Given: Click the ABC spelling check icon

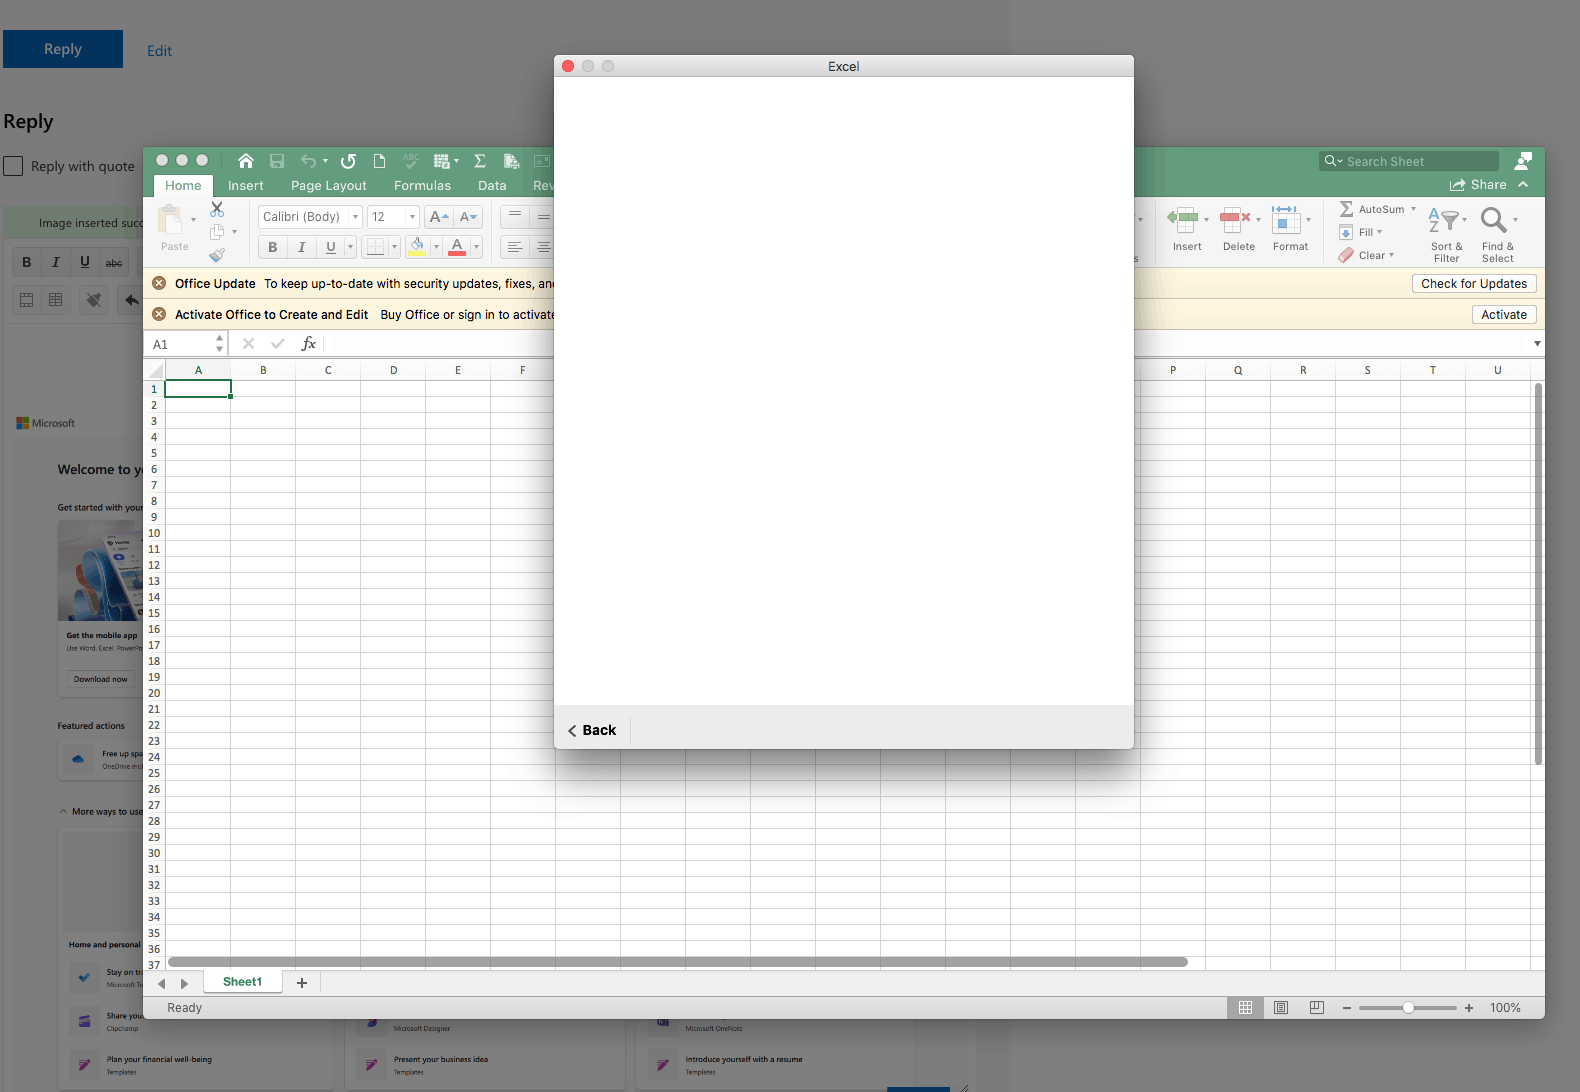Looking at the screenshot, I should coord(410,161).
